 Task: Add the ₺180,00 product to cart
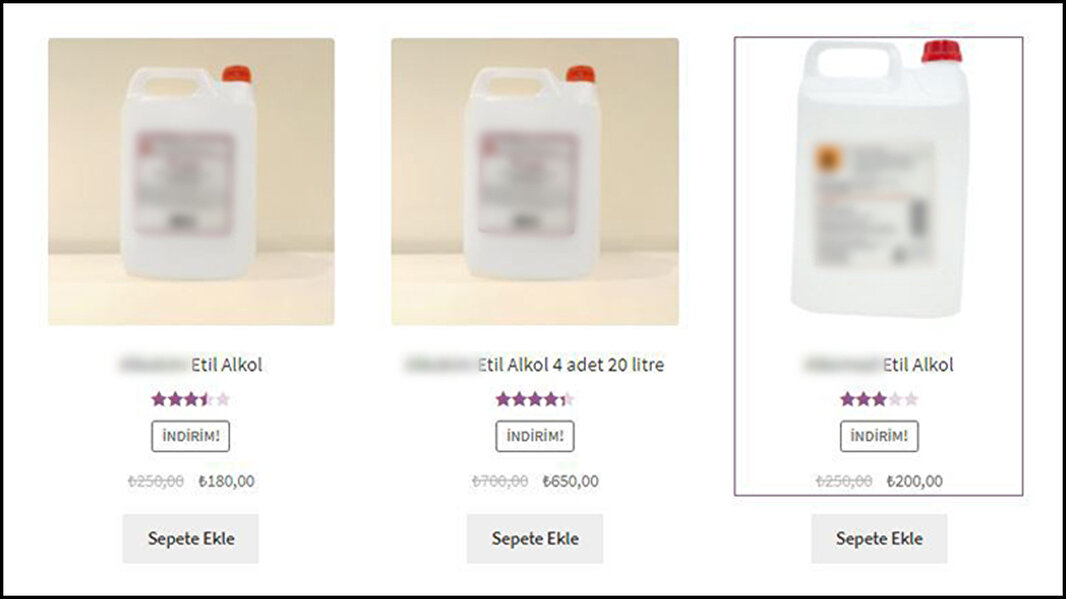pyautogui.click(x=191, y=538)
